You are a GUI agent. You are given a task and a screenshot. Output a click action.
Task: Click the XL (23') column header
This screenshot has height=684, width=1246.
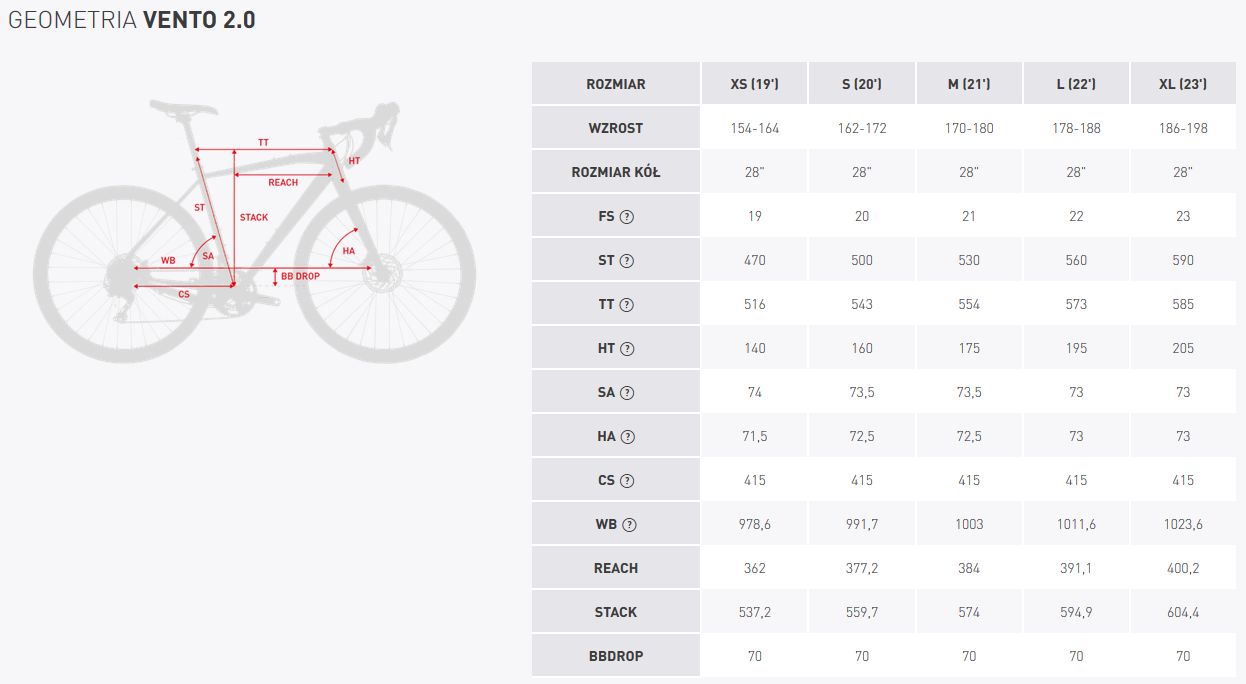[x=1183, y=84]
